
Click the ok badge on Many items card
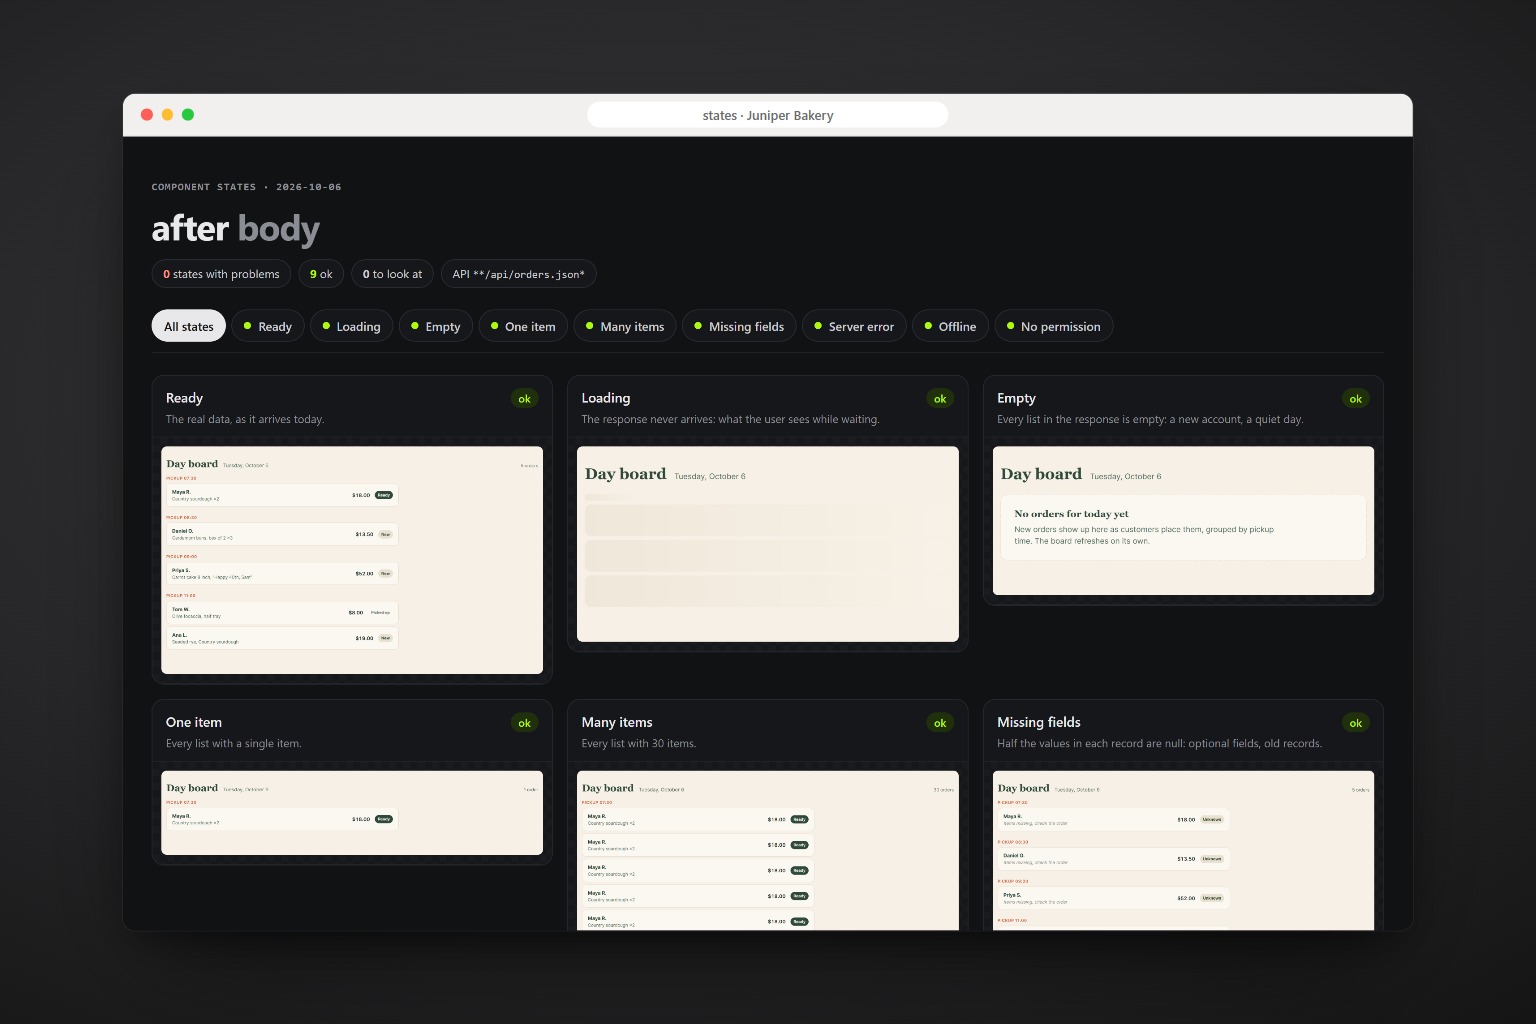(940, 723)
